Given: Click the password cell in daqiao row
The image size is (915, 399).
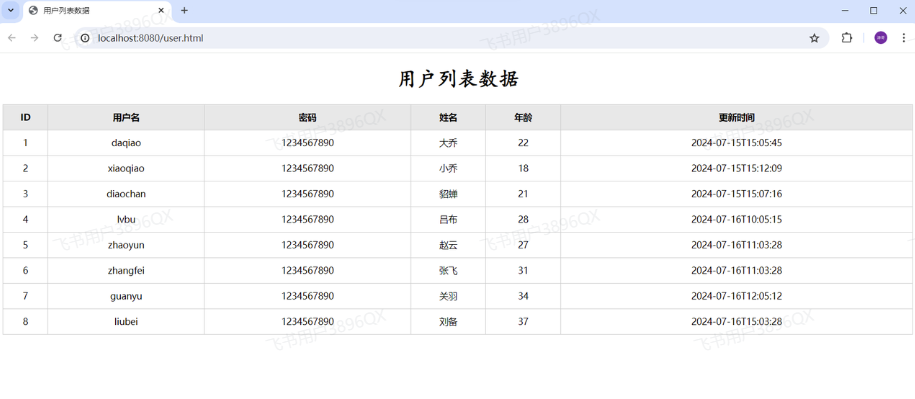Looking at the screenshot, I should [308, 143].
